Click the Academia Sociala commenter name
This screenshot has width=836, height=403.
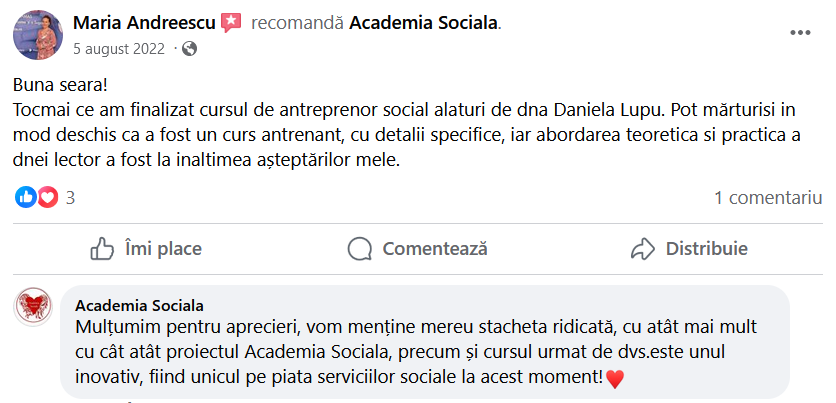(139, 304)
